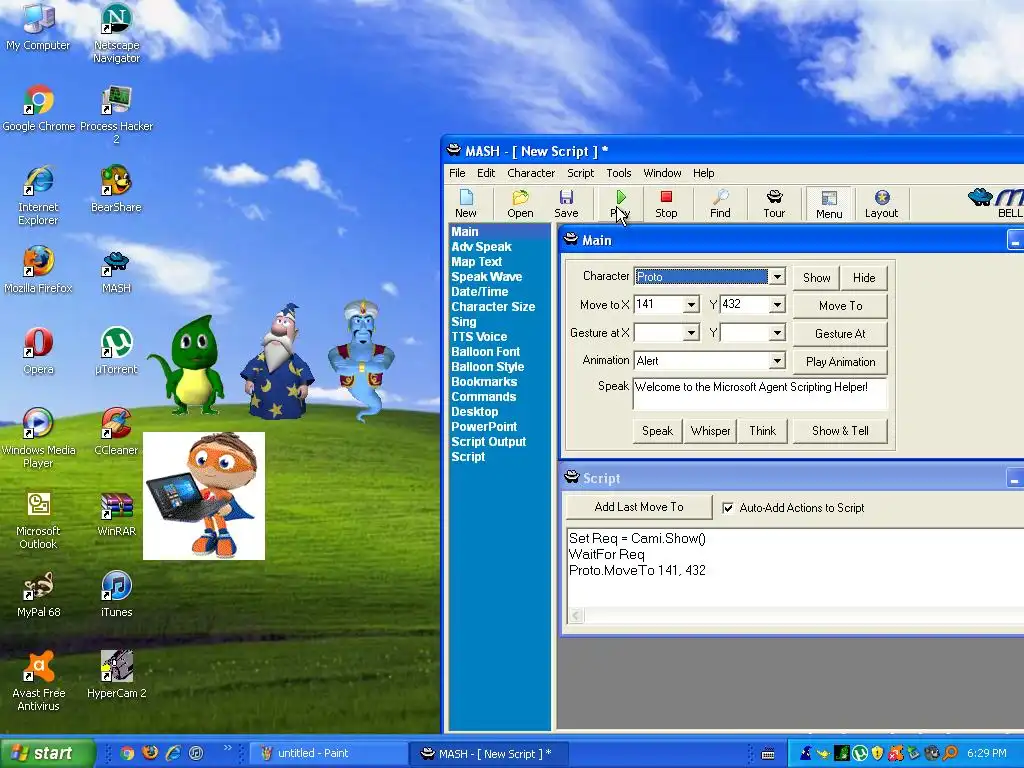Select Google Chrome desktop icon
Screen dimensions: 1024x768
click(x=39, y=108)
